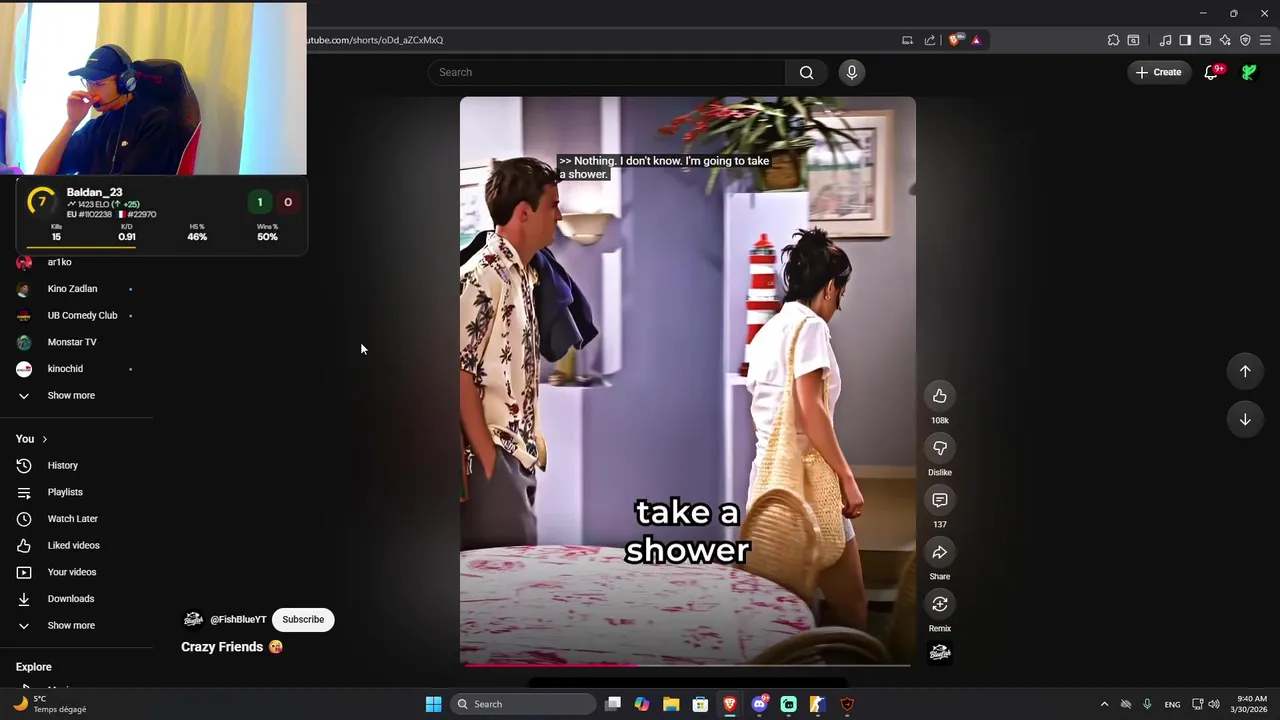Image resolution: width=1280 pixels, height=720 pixels.
Task: Subscribe to @FishBlueYT channel
Action: (x=303, y=619)
